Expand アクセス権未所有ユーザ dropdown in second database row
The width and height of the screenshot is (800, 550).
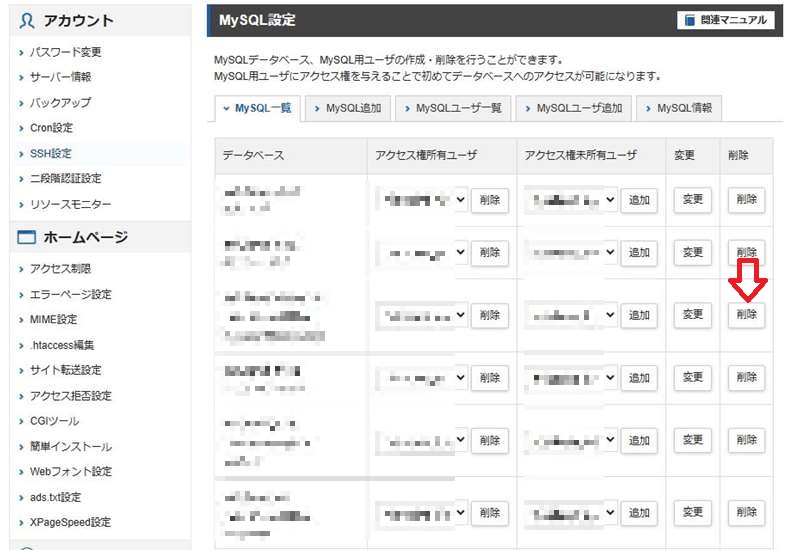point(571,252)
